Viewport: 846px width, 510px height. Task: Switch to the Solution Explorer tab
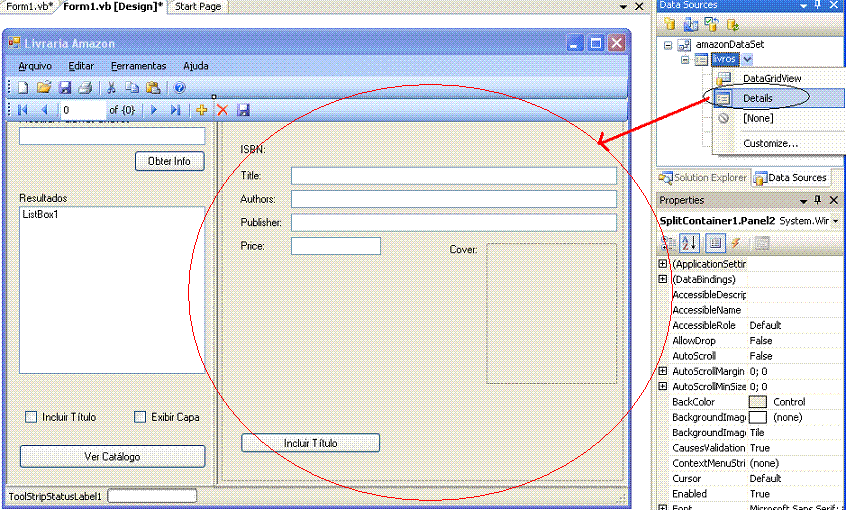click(x=702, y=178)
